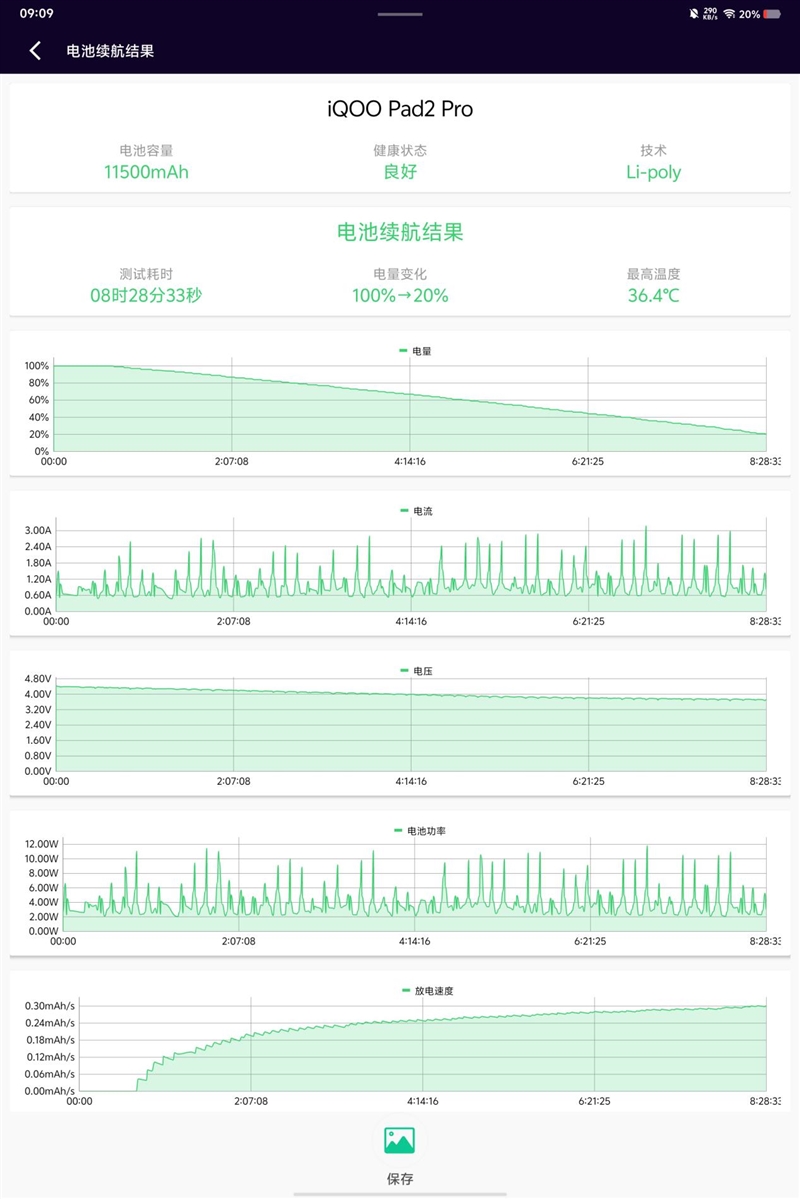The width and height of the screenshot is (800, 1199).
Task: Tap the wifi status icon
Action: [729, 14]
